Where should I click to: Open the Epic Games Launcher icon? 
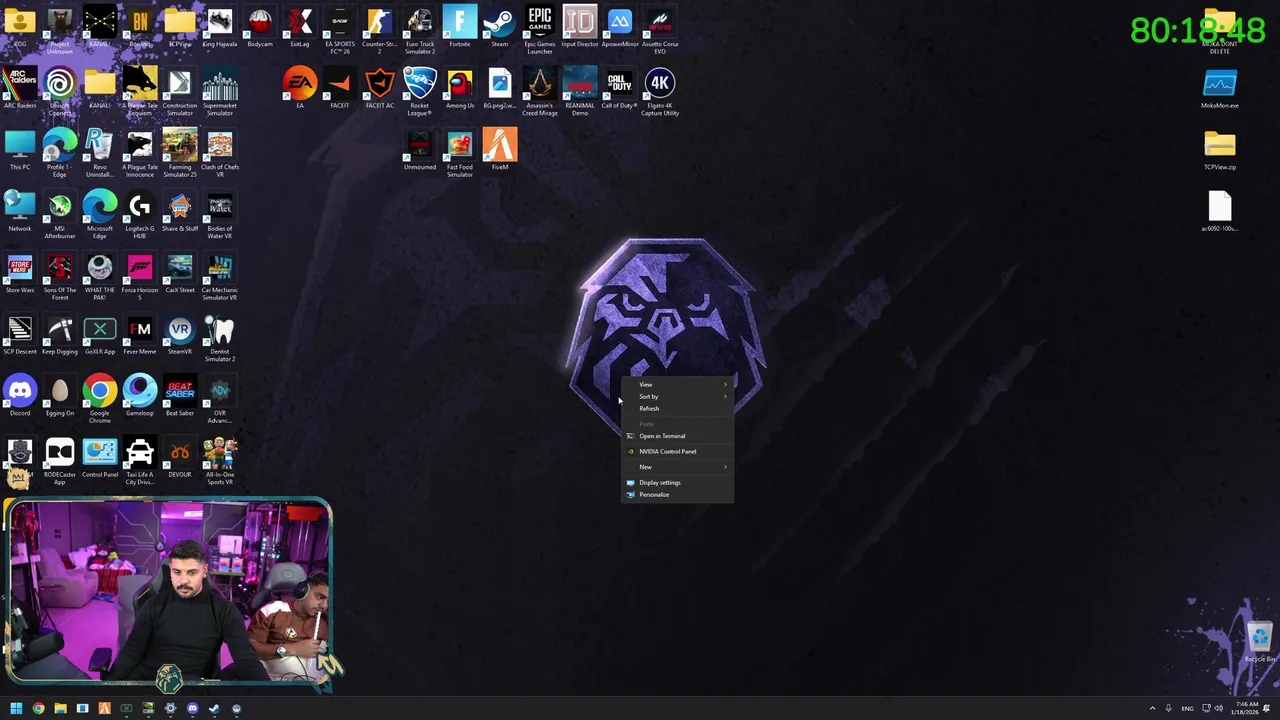pyautogui.click(x=540, y=31)
